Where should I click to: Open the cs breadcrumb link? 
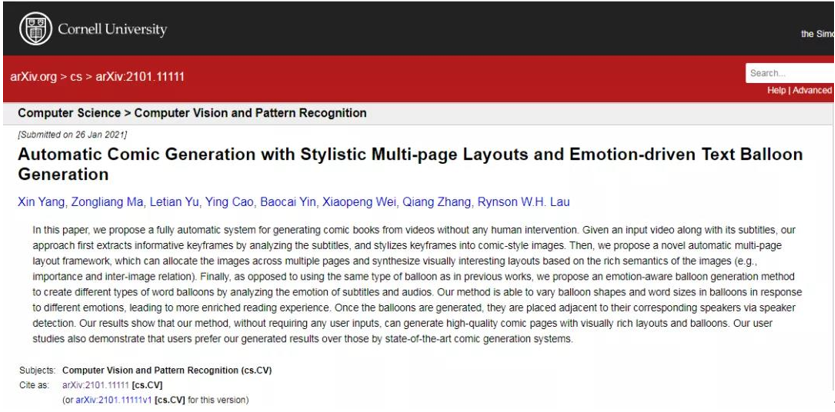click(x=76, y=77)
